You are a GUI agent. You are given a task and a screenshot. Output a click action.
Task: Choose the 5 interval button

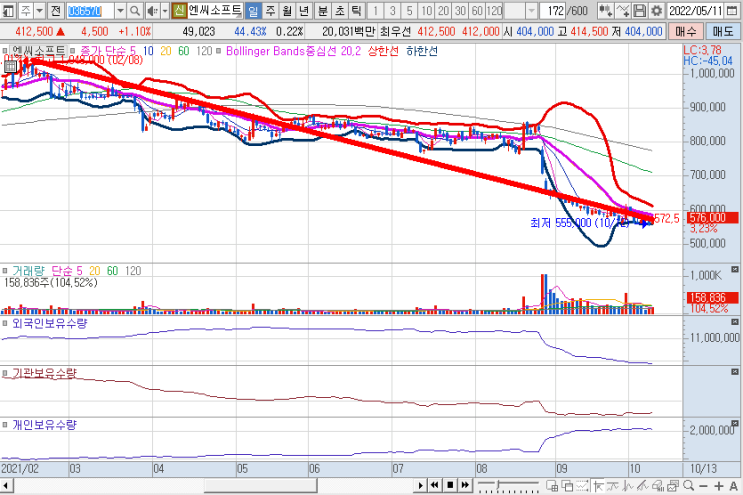point(409,10)
